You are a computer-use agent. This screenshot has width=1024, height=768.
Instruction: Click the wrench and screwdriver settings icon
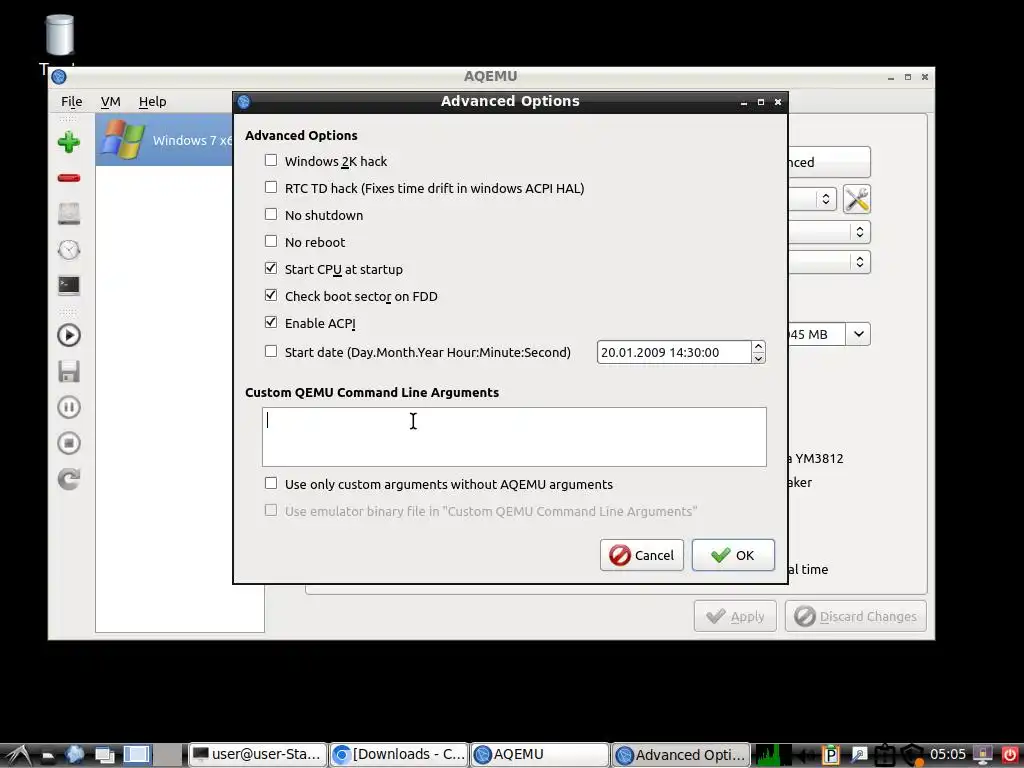pos(856,199)
